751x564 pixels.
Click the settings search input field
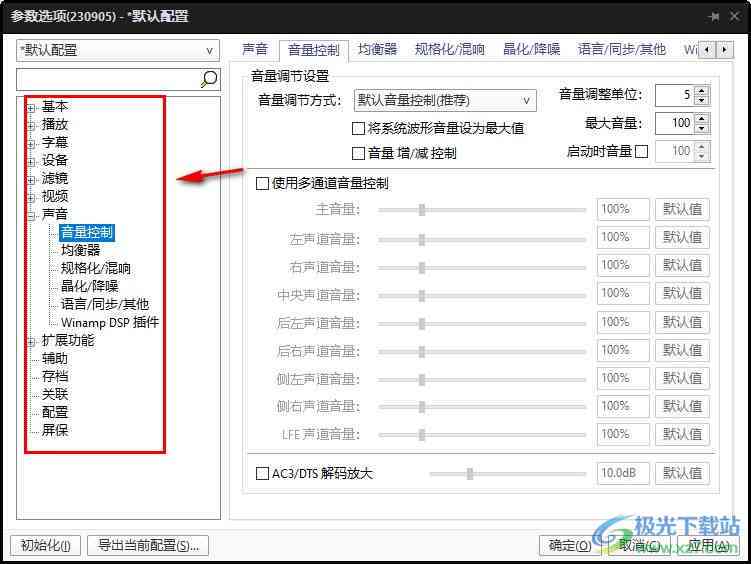(108, 79)
